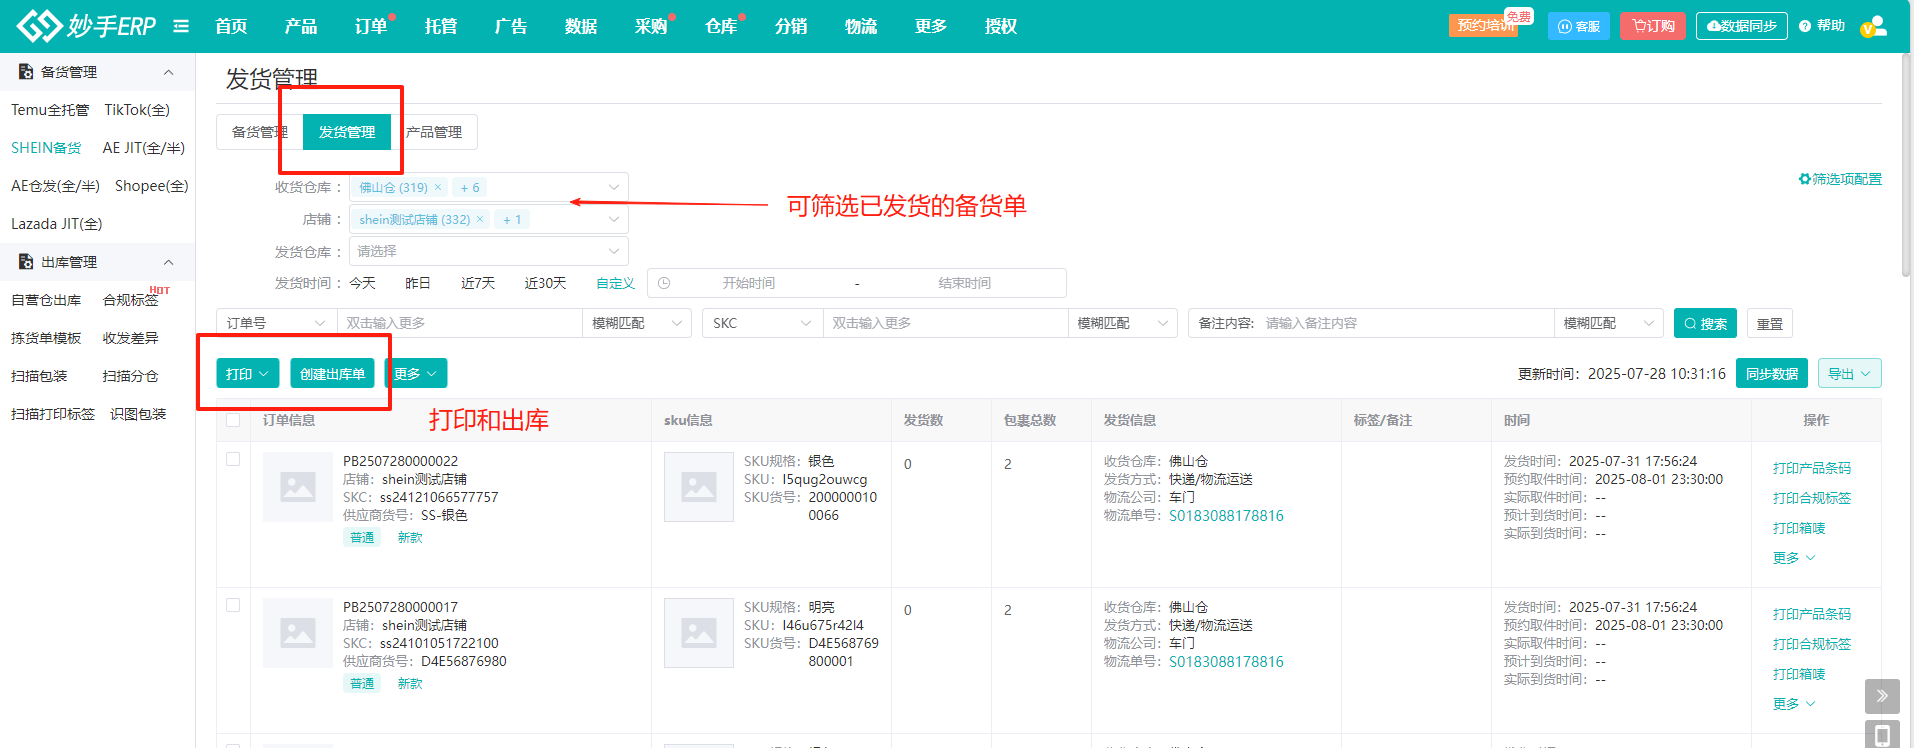This screenshot has height=748, width=1914.
Task: Expand 更多 actions in PB2507280000022 row
Action: point(1794,558)
